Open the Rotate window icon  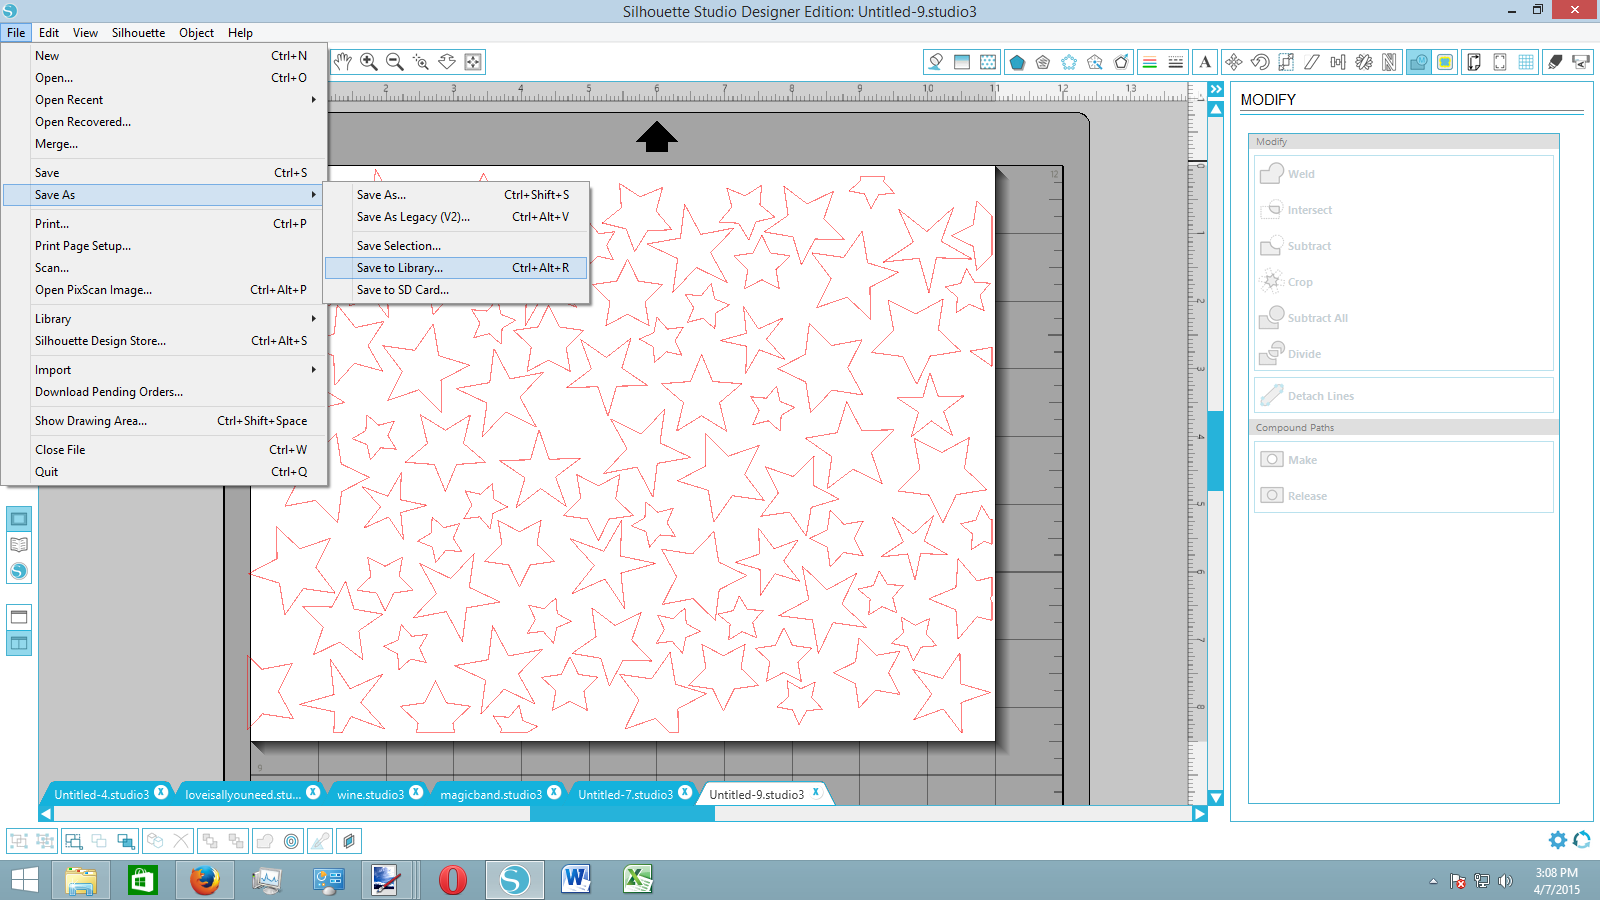pos(1260,62)
